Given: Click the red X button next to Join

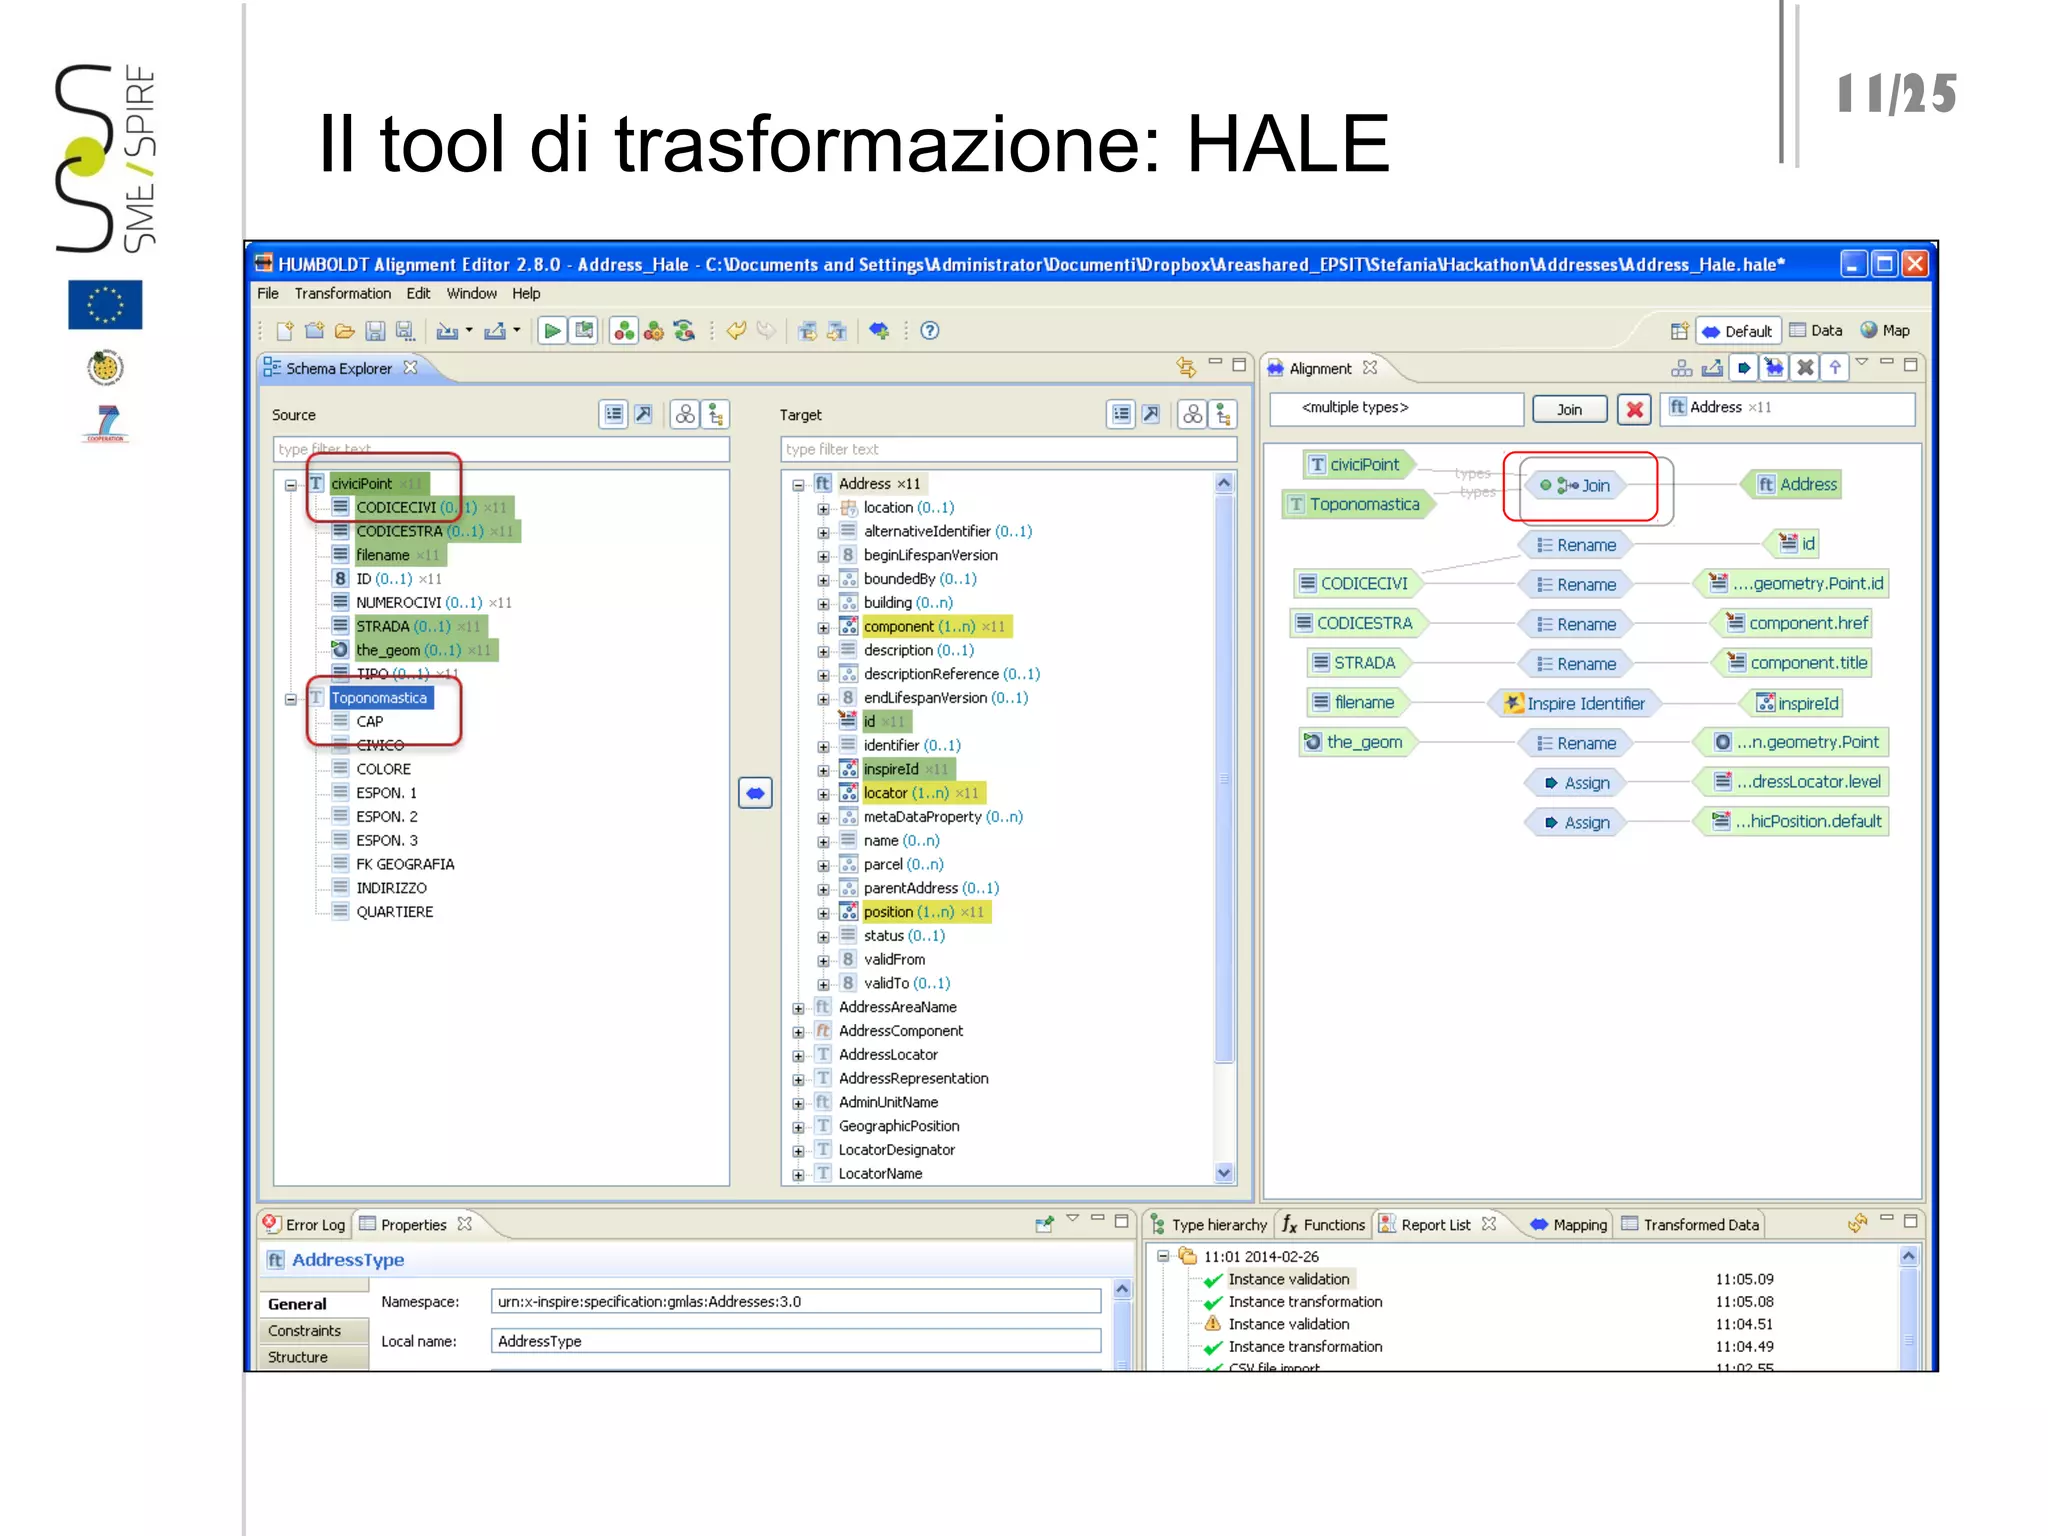Looking at the screenshot, I should [1635, 409].
